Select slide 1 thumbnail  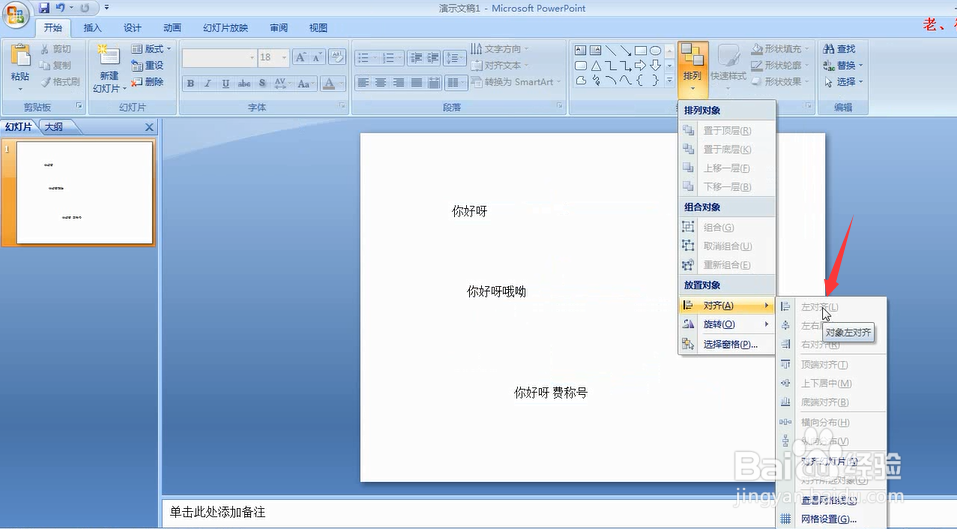point(84,192)
